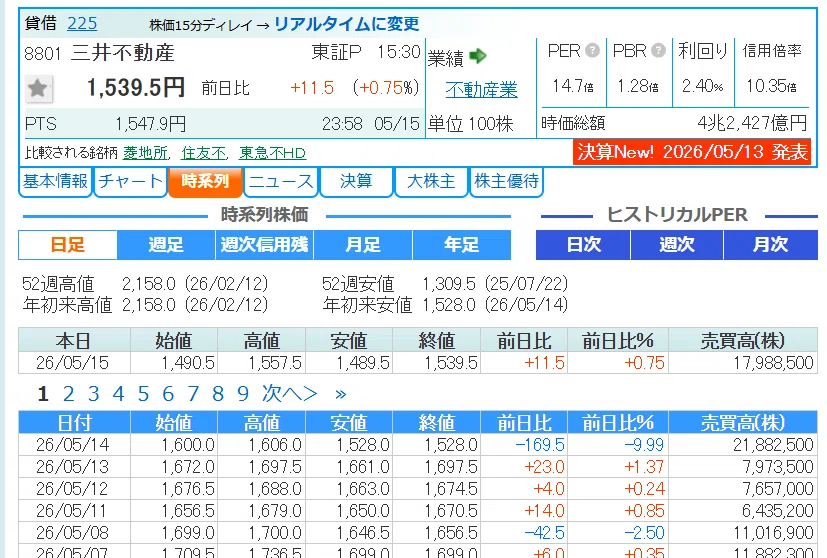
Task: Open compared stock 東急不HD
Action: 272,153
